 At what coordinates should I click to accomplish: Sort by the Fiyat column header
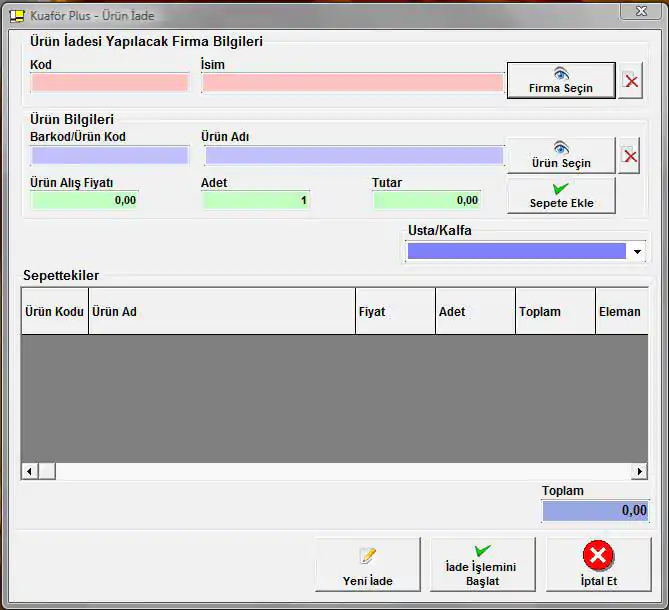pyautogui.click(x=394, y=311)
